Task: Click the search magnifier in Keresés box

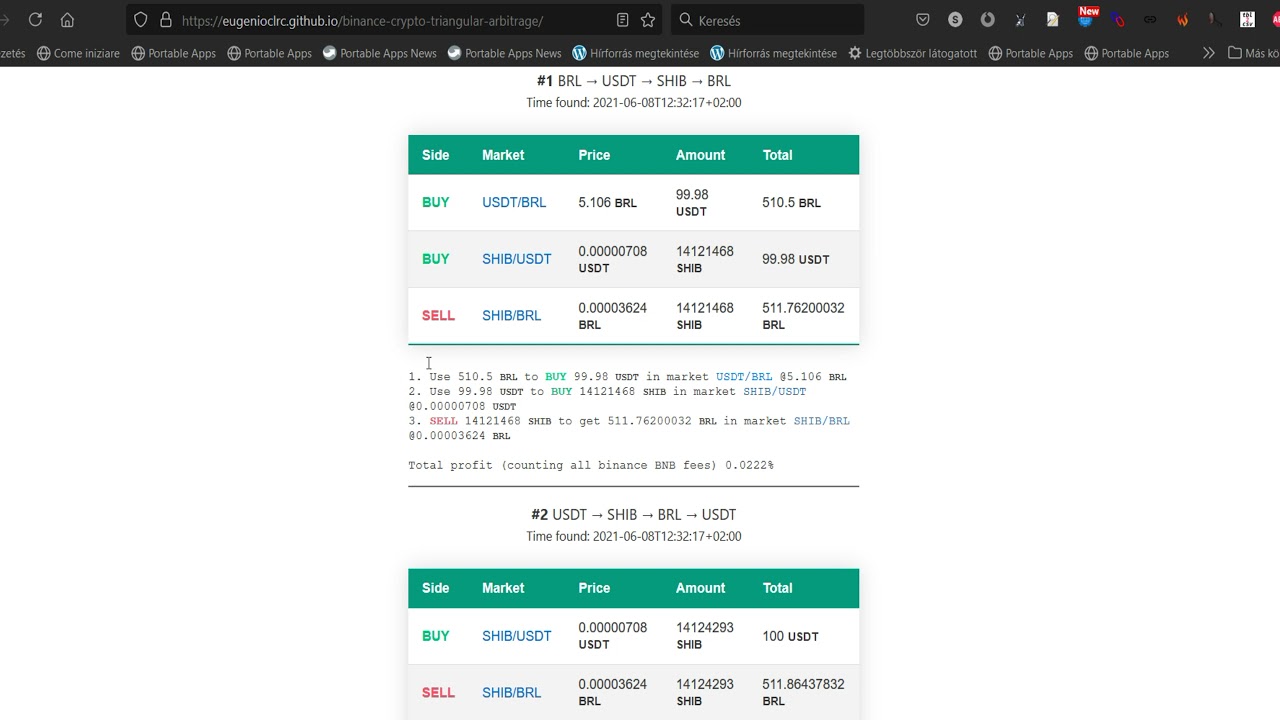Action: pyautogui.click(x=686, y=20)
